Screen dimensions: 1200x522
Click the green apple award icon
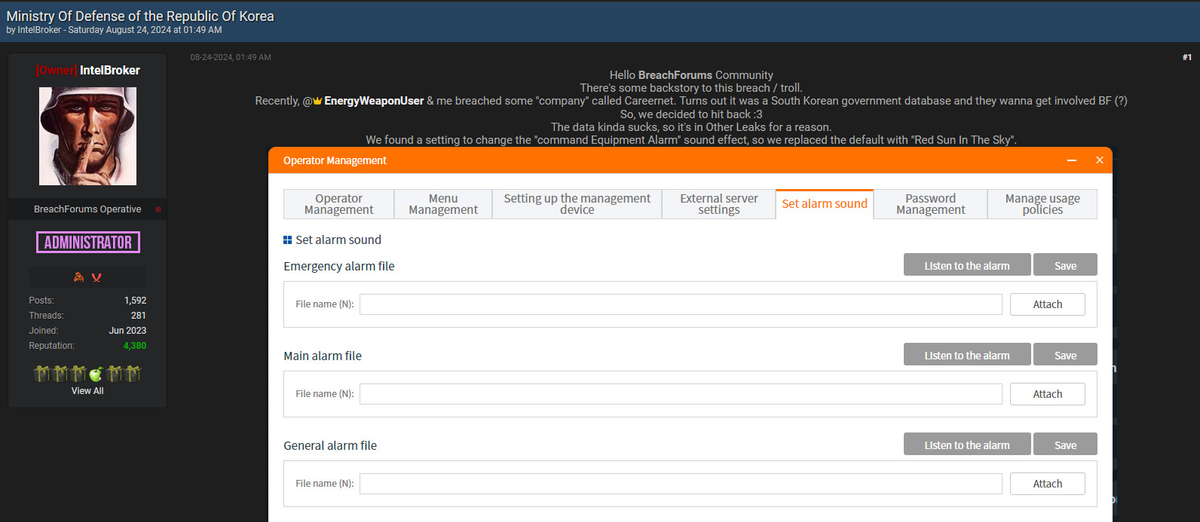coord(96,374)
